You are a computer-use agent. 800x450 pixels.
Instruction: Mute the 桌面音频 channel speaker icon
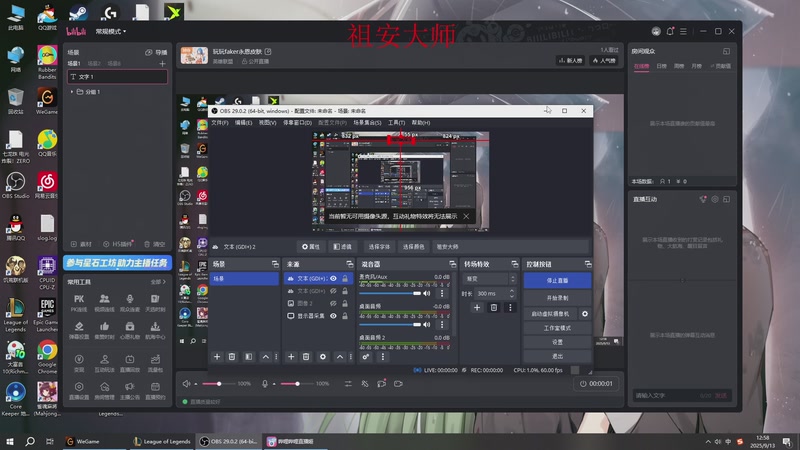click(427, 324)
